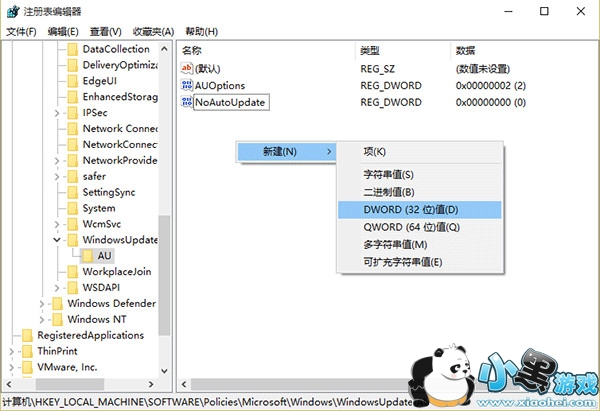The width and height of the screenshot is (600, 411).
Task: Click the System folder icon
Action: tap(73, 208)
